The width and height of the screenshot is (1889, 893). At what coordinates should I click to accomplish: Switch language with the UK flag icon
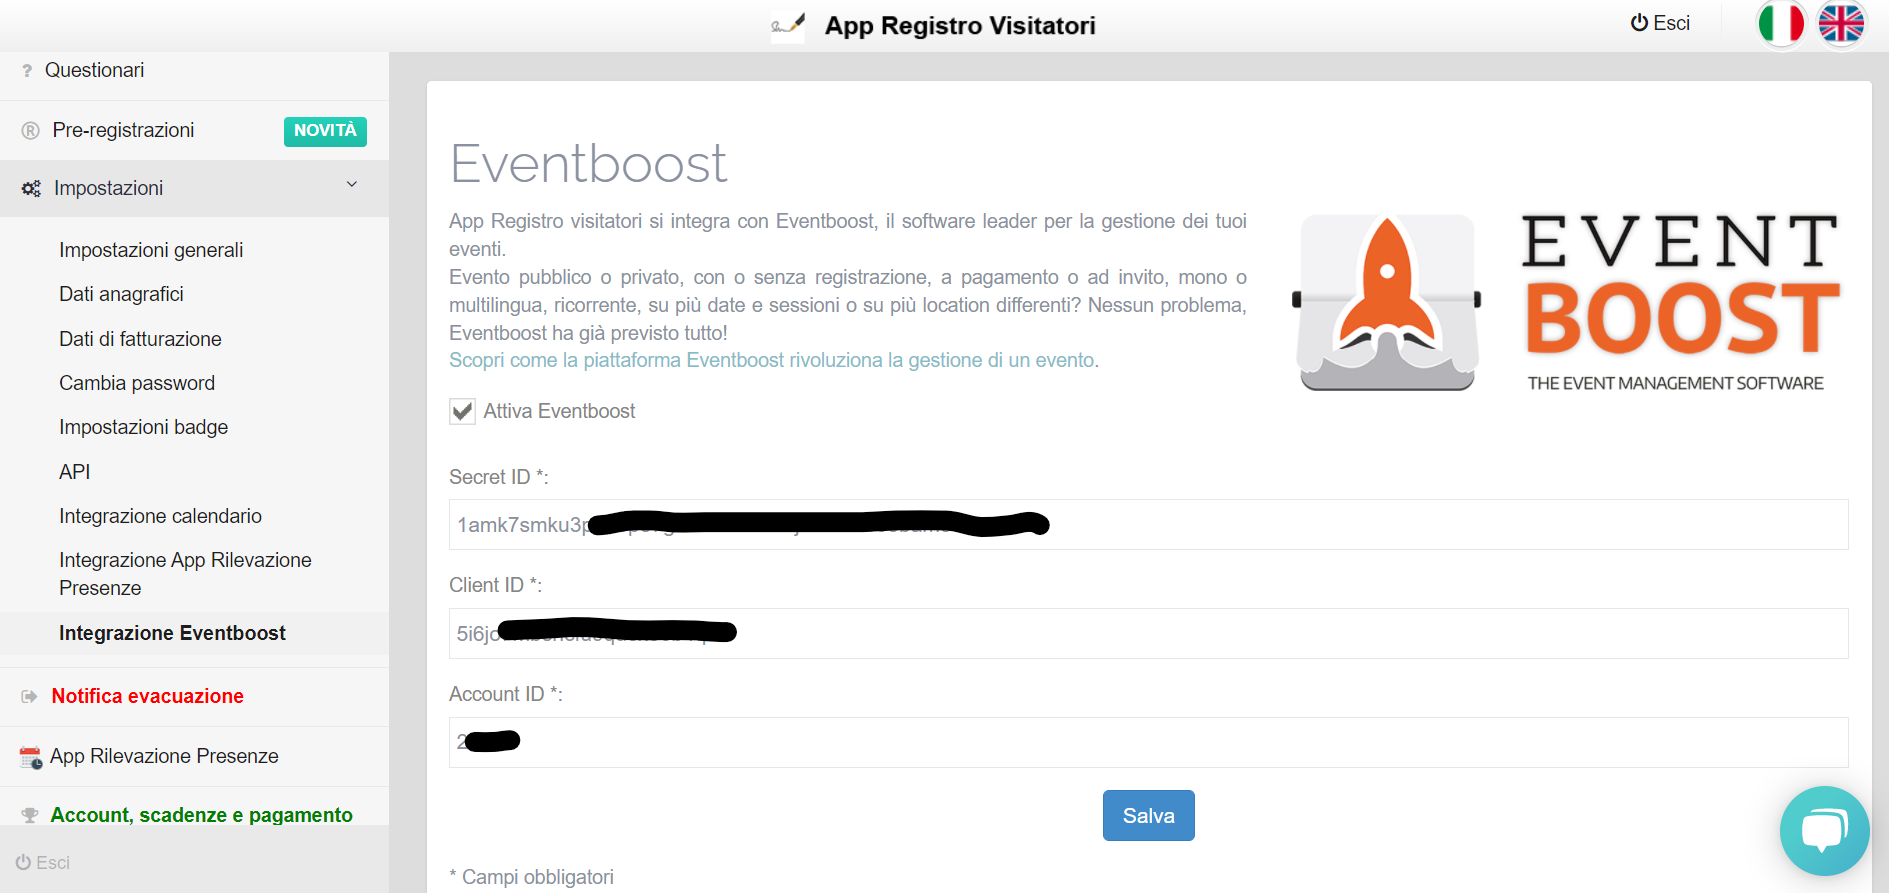click(x=1841, y=24)
